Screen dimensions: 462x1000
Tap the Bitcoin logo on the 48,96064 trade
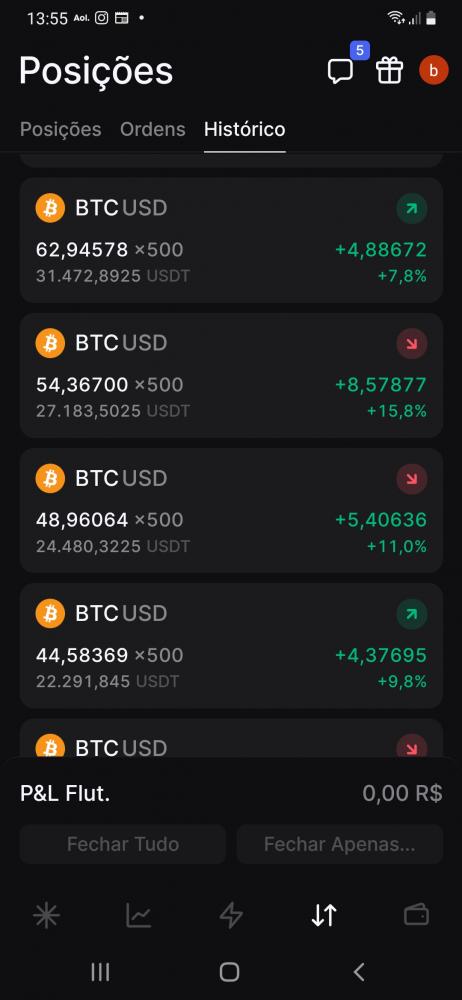[x=50, y=478]
